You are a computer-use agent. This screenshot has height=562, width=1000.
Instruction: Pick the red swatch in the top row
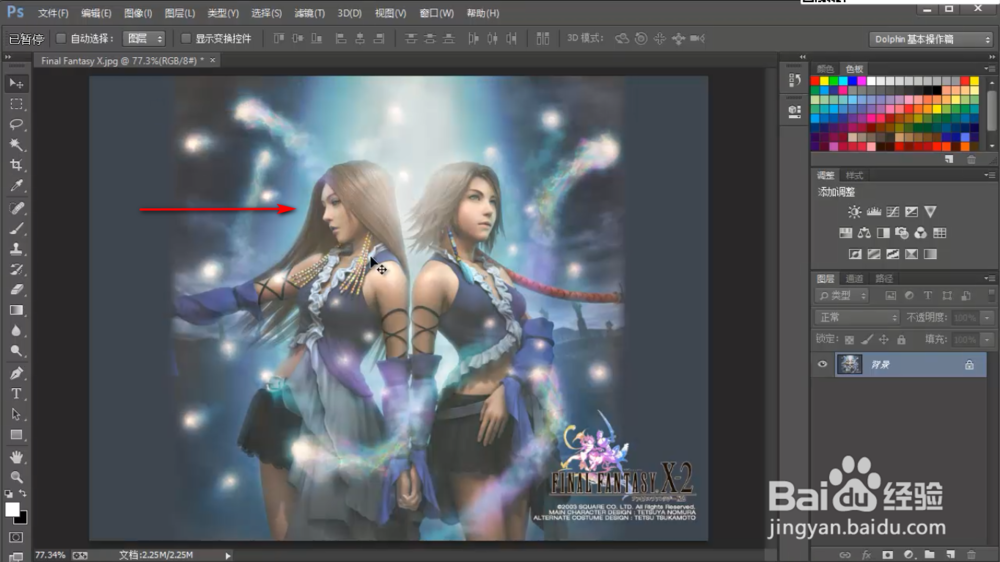(x=814, y=81)
